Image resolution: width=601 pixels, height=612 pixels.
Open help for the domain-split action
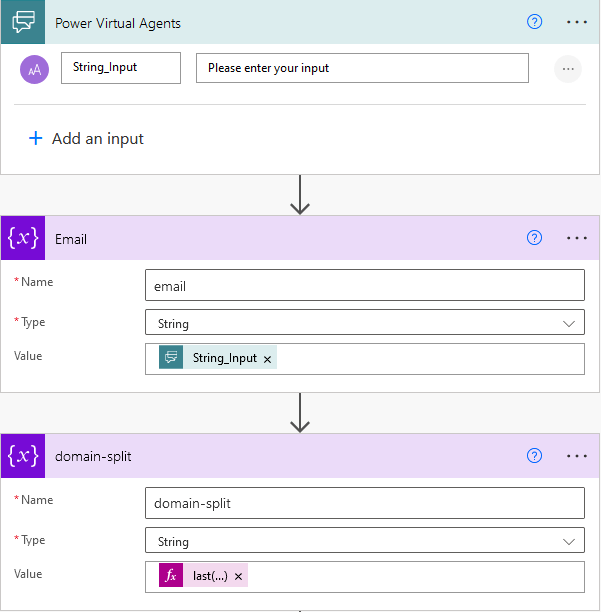pos(534,455)
